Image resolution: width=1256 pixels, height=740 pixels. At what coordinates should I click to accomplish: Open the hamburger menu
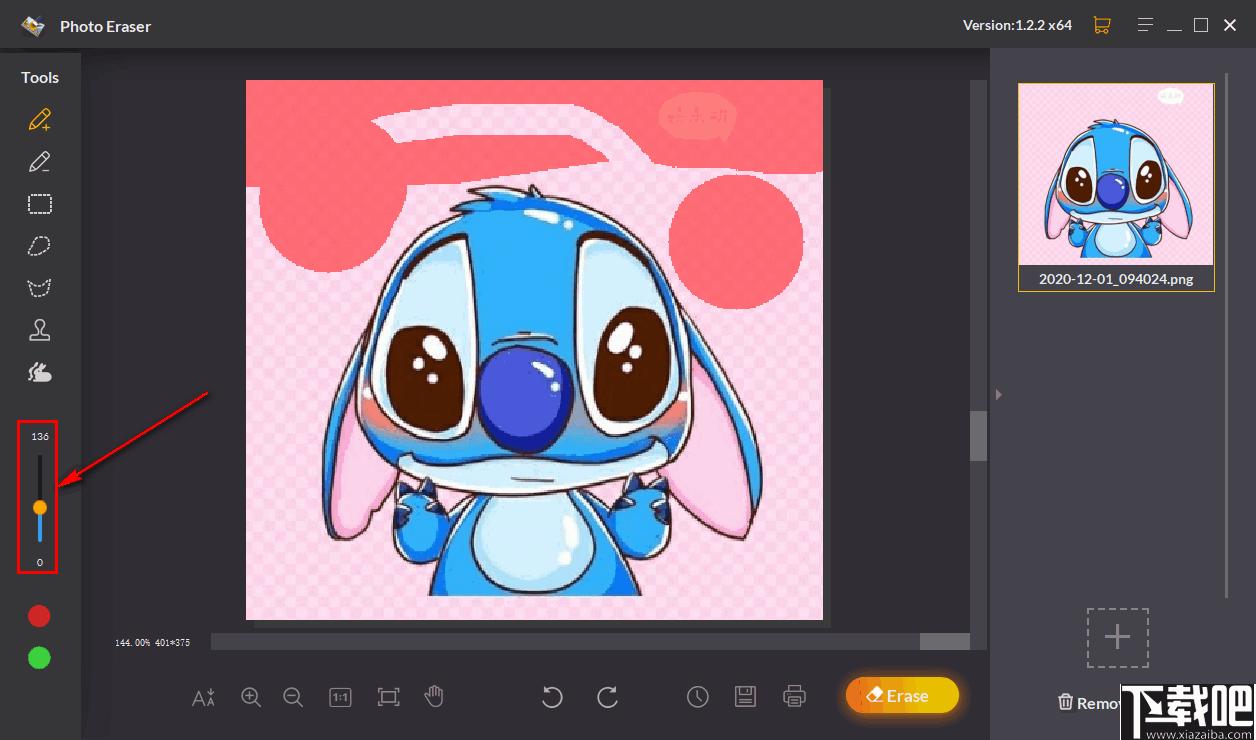point(1145,25)
